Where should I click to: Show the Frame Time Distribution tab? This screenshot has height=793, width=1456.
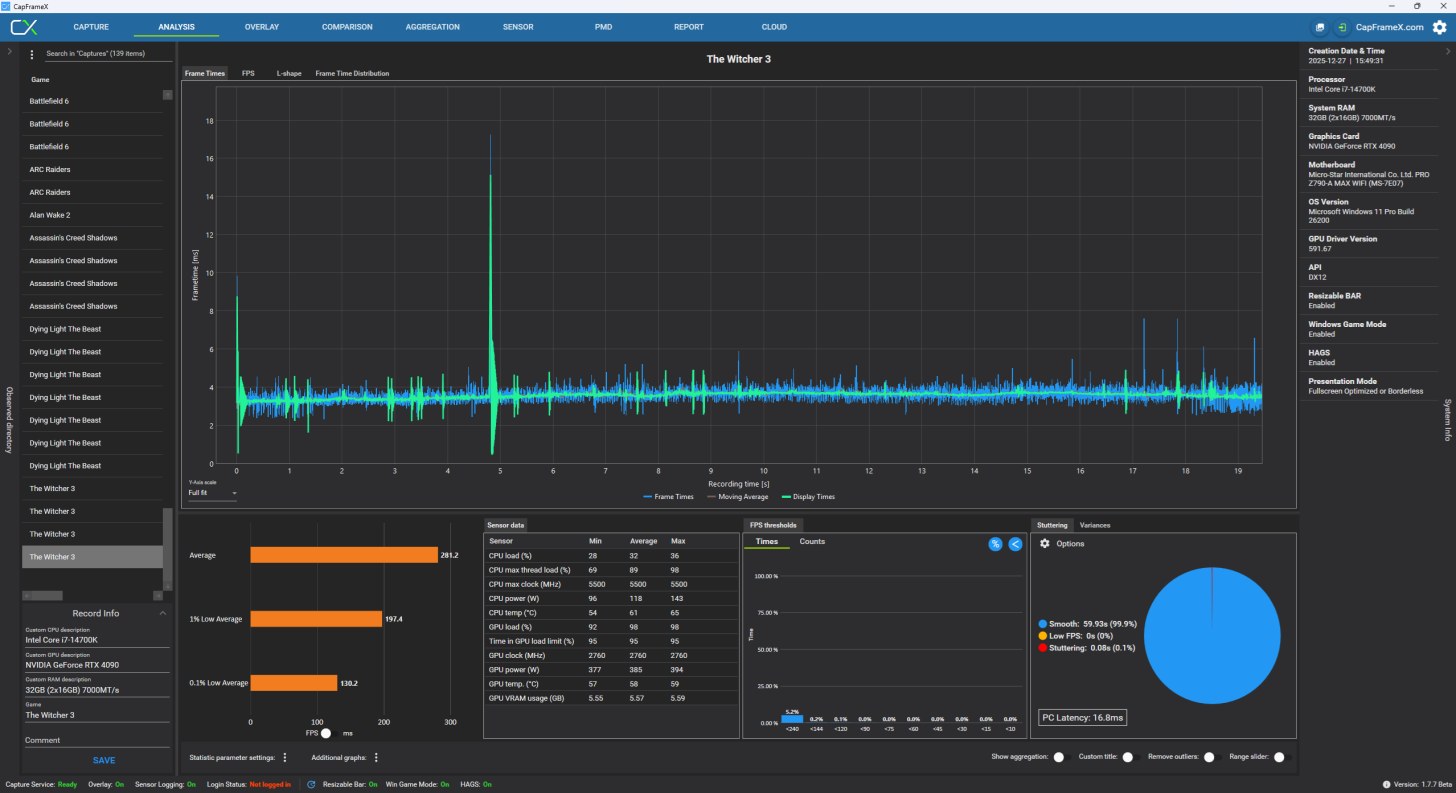[352, 73]
